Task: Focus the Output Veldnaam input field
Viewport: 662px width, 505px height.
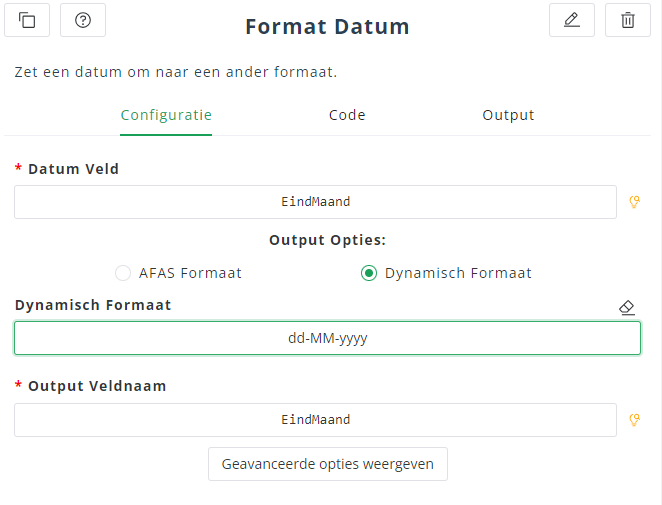Action: tap(315, 420)
